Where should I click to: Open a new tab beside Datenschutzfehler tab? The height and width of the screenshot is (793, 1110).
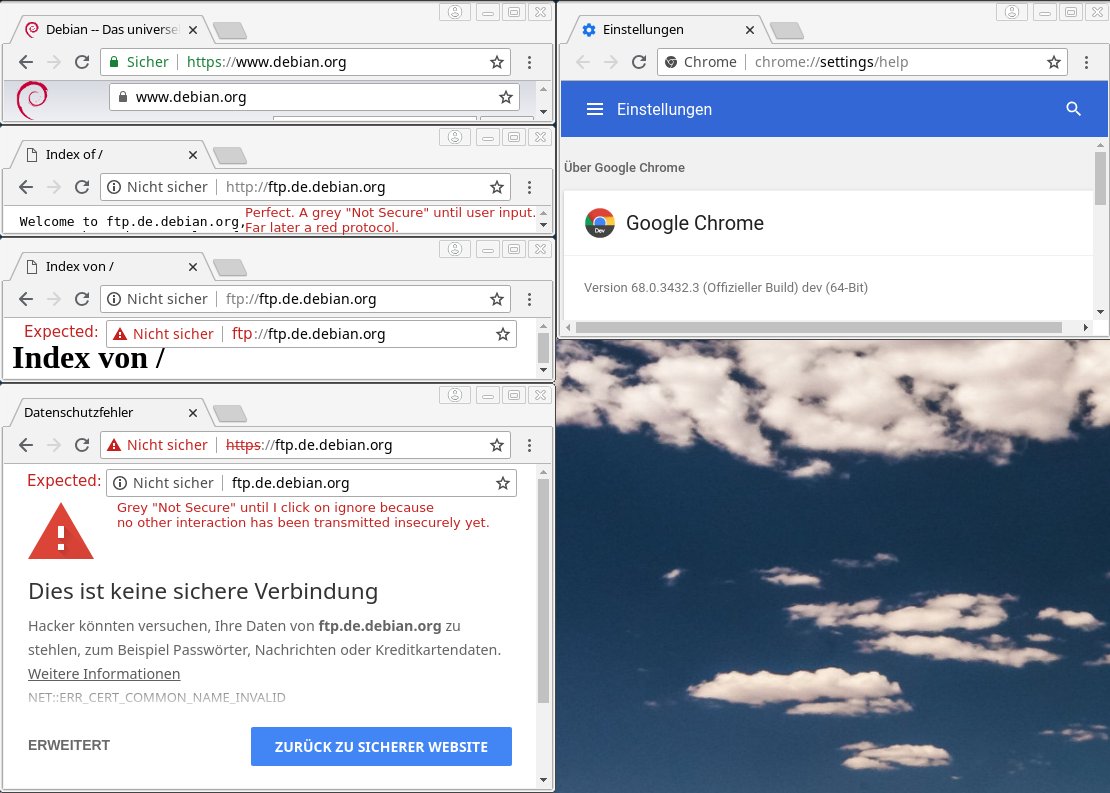click(x=229, y=413)
